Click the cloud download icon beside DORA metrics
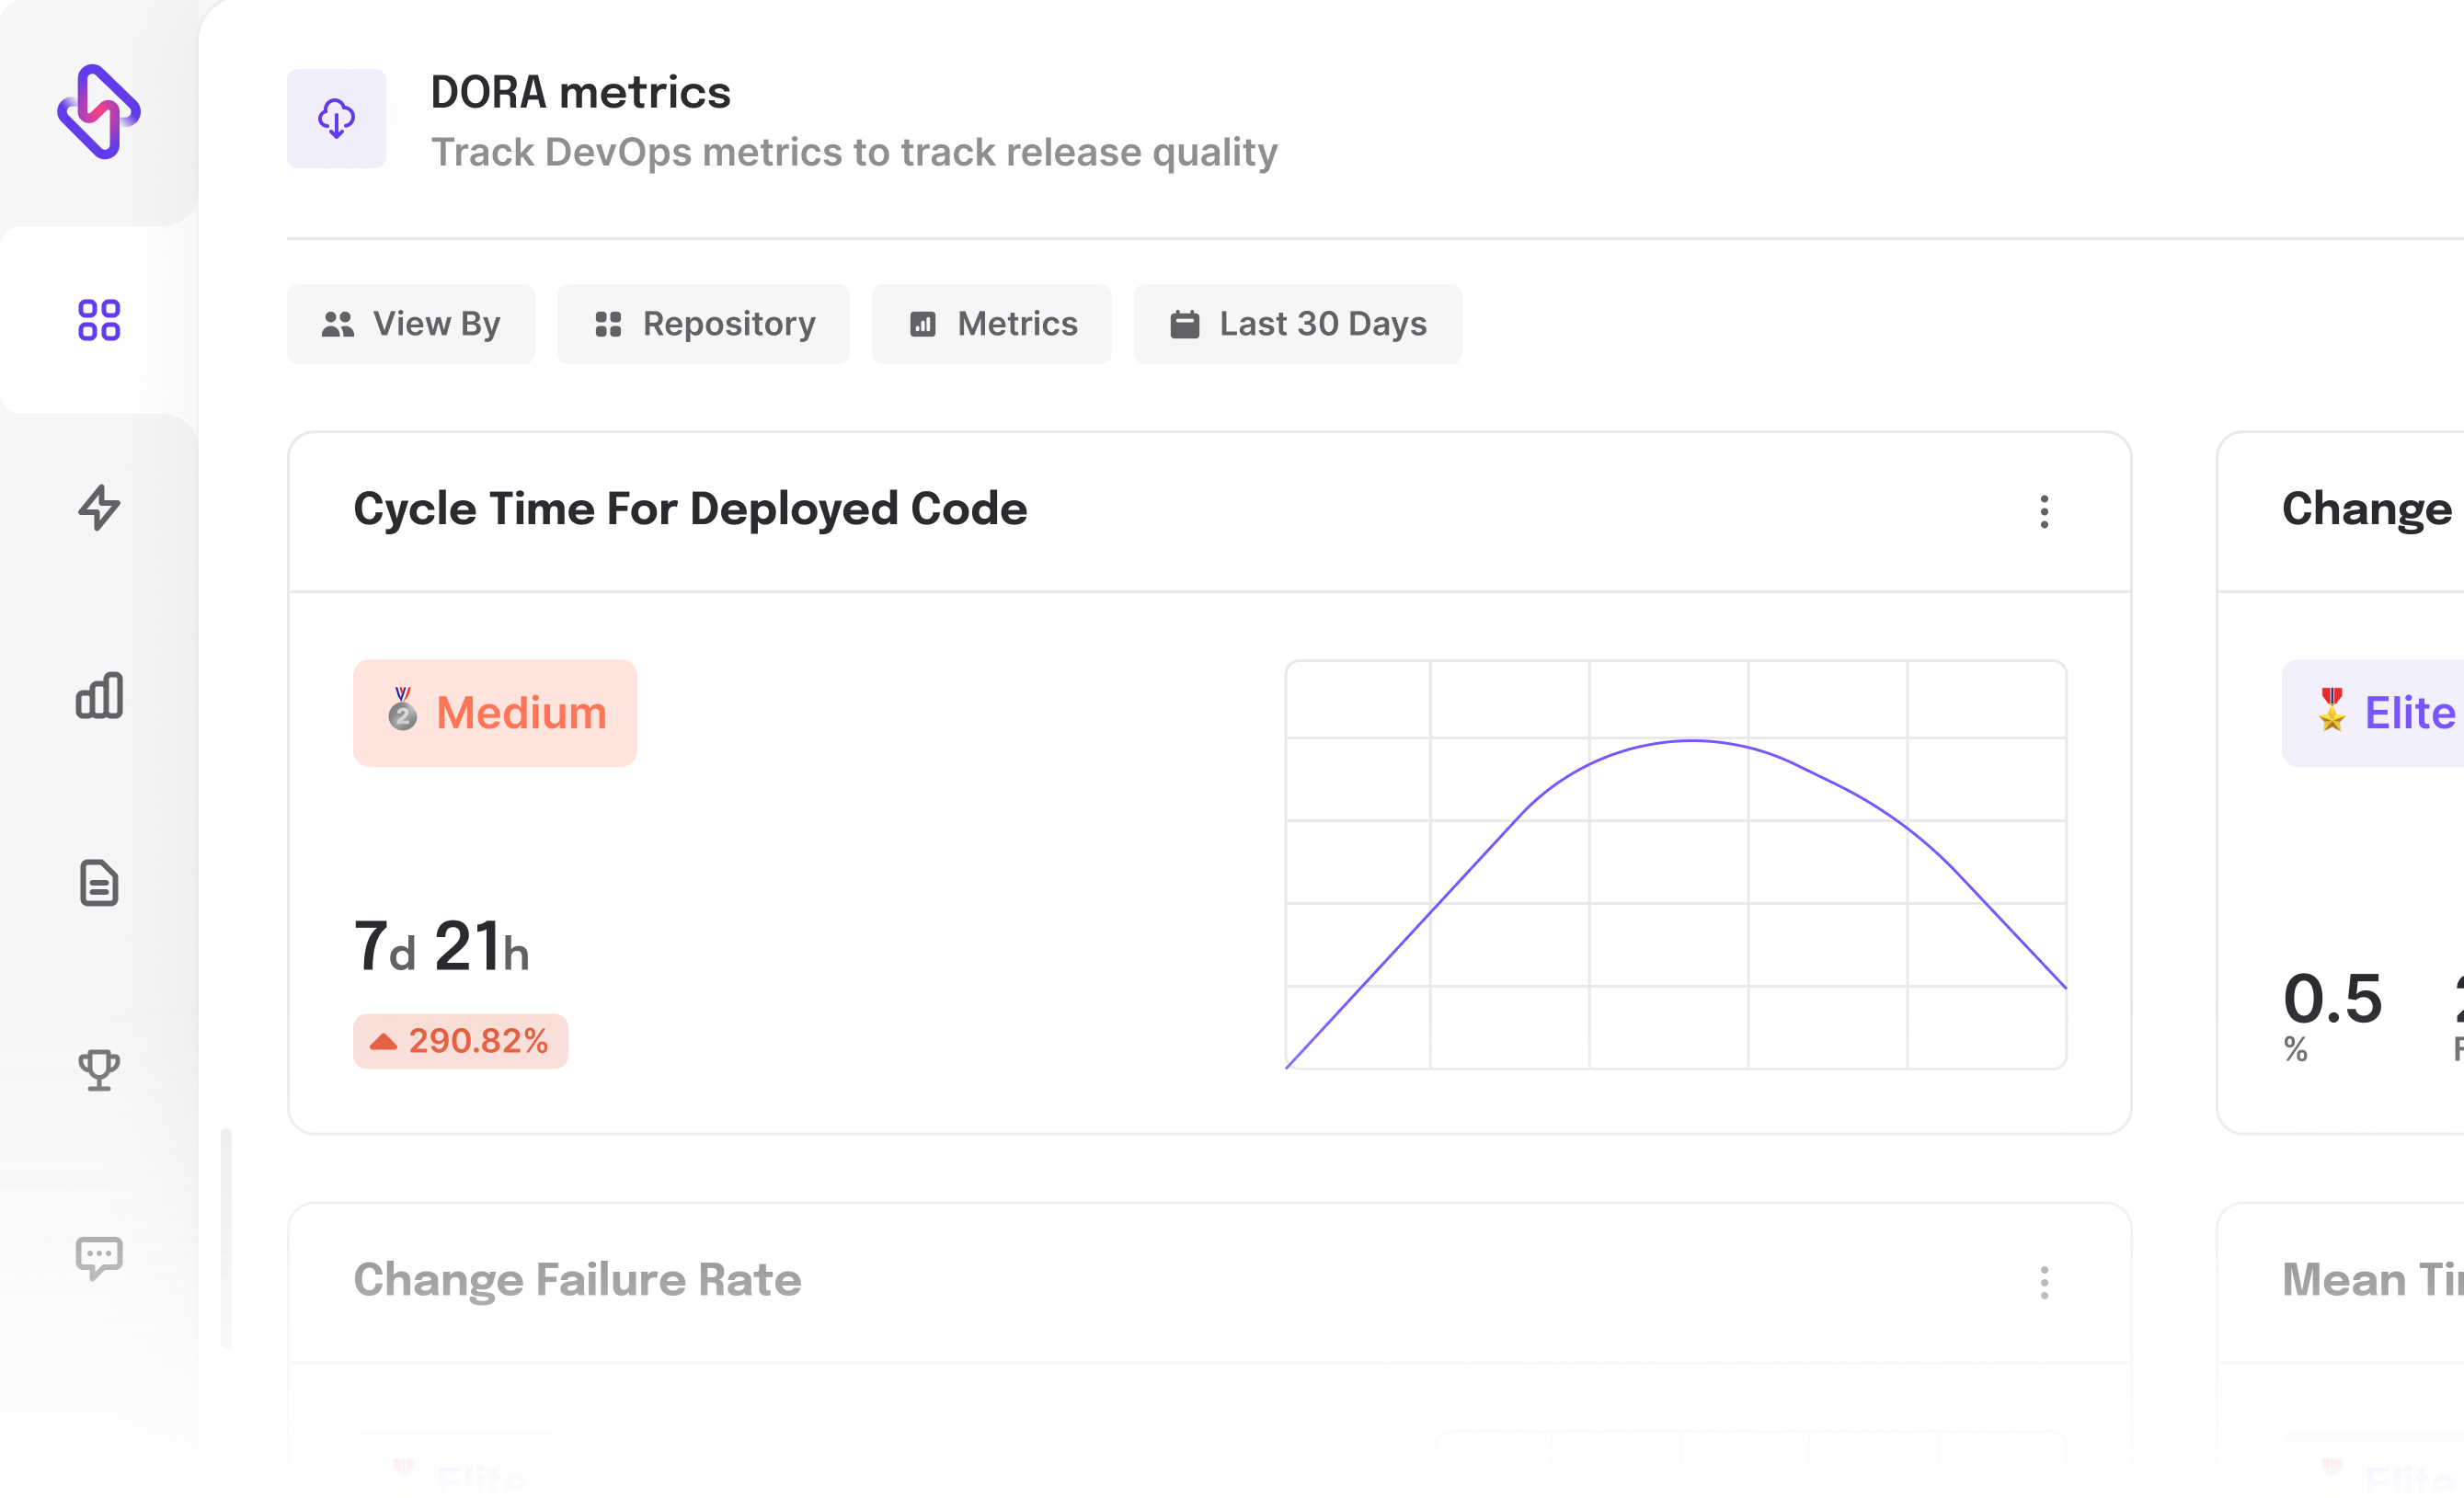 pyautogui.click(x=336, y=118)
